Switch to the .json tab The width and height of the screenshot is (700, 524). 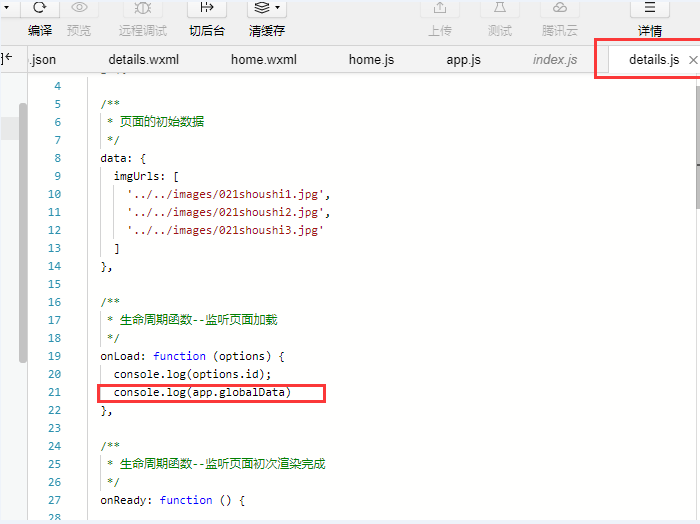tap(43, 59)
